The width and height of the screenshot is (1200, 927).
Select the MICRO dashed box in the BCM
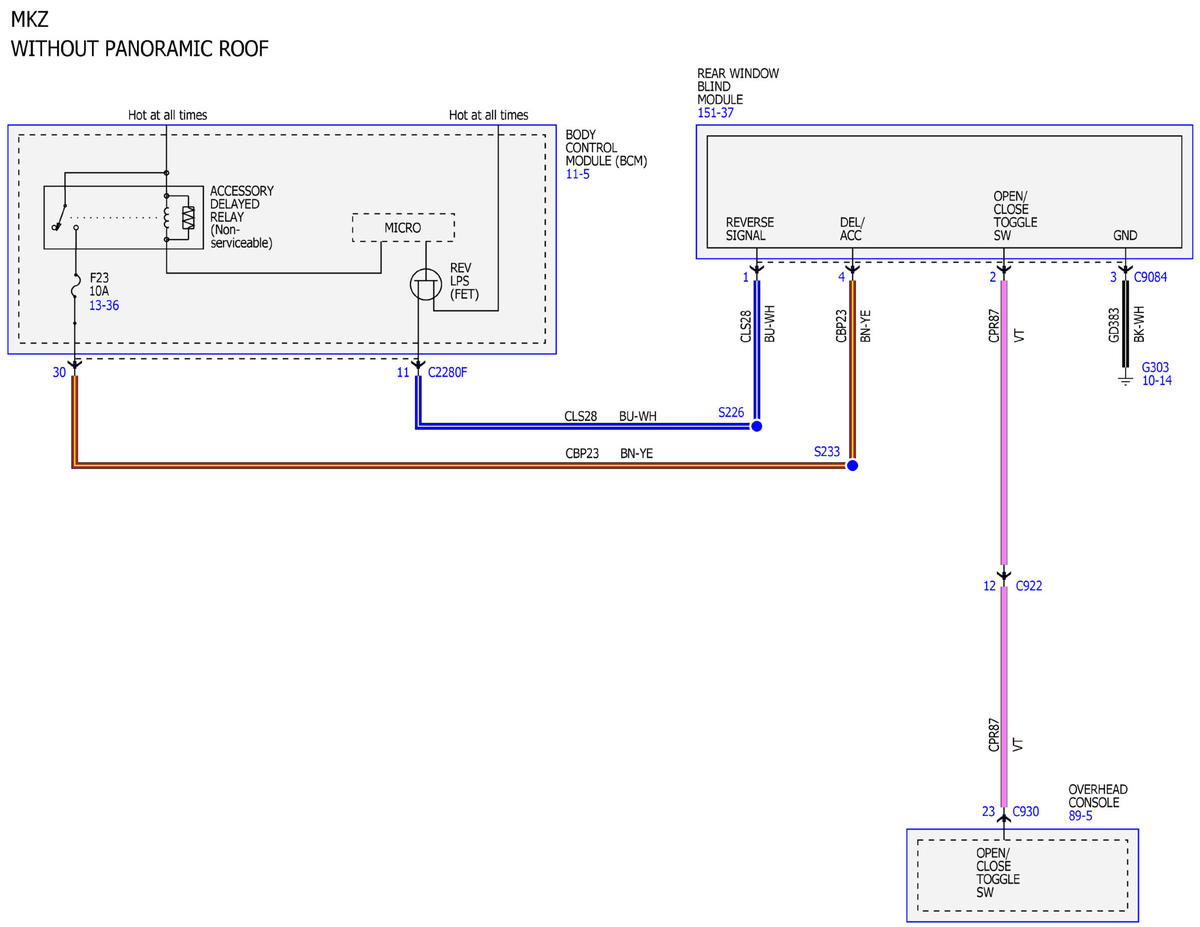(x=403, y=228)
